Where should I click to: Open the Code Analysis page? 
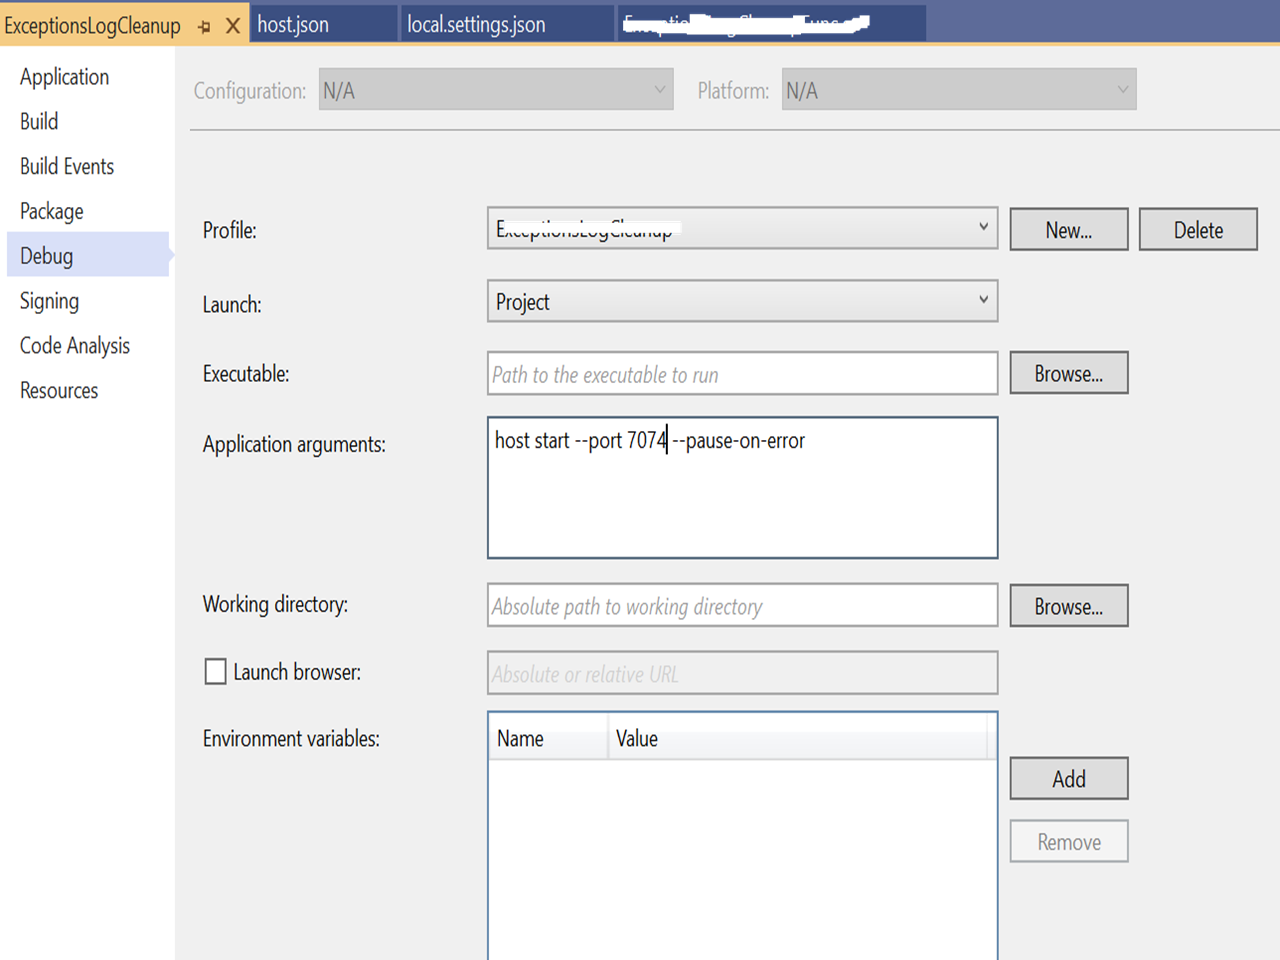tap(75, 346)
